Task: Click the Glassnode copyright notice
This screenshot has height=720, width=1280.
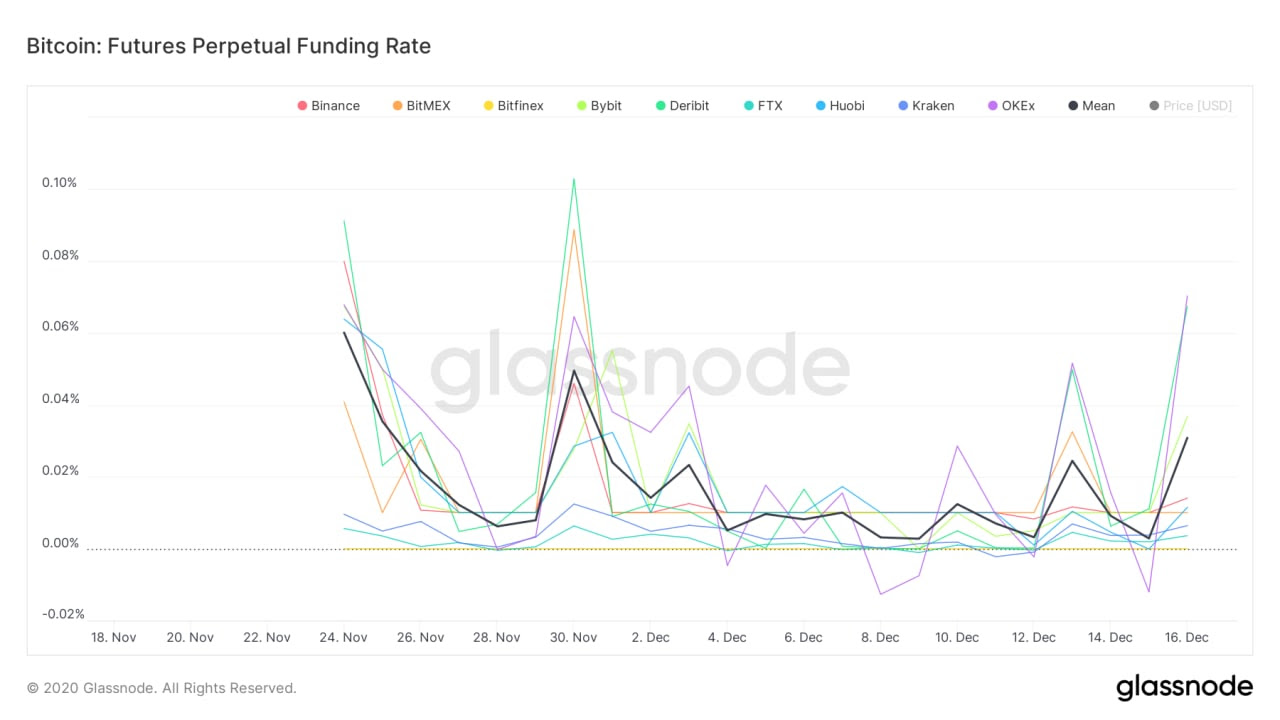Action: pos(162,688)
